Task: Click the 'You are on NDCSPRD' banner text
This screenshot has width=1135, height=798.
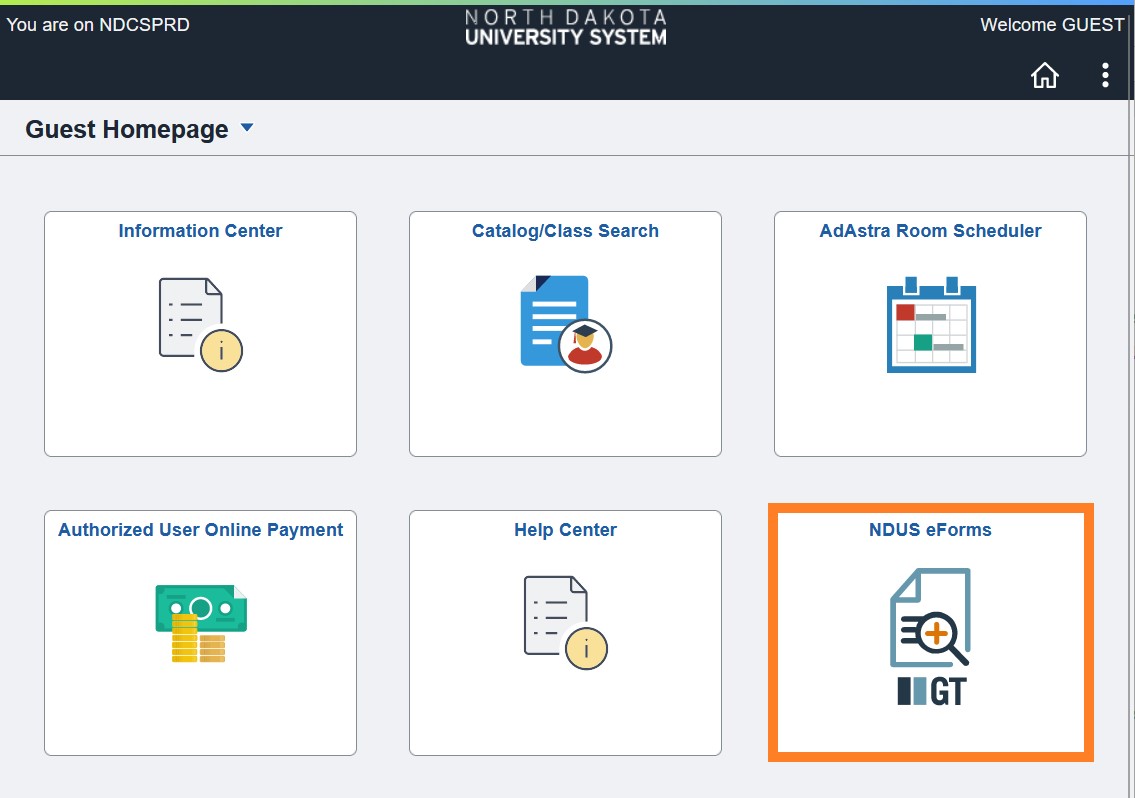Action: point(98,24)
